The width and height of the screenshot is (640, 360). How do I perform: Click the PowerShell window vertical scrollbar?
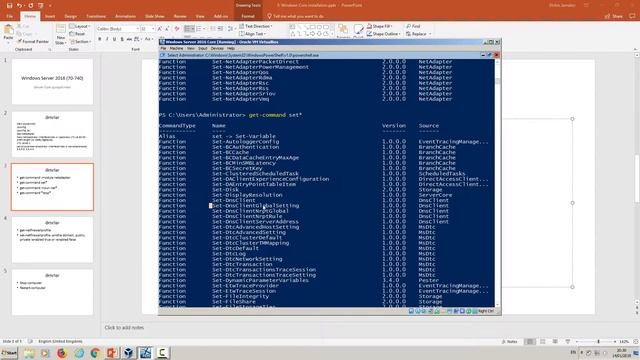coord(497,183)
